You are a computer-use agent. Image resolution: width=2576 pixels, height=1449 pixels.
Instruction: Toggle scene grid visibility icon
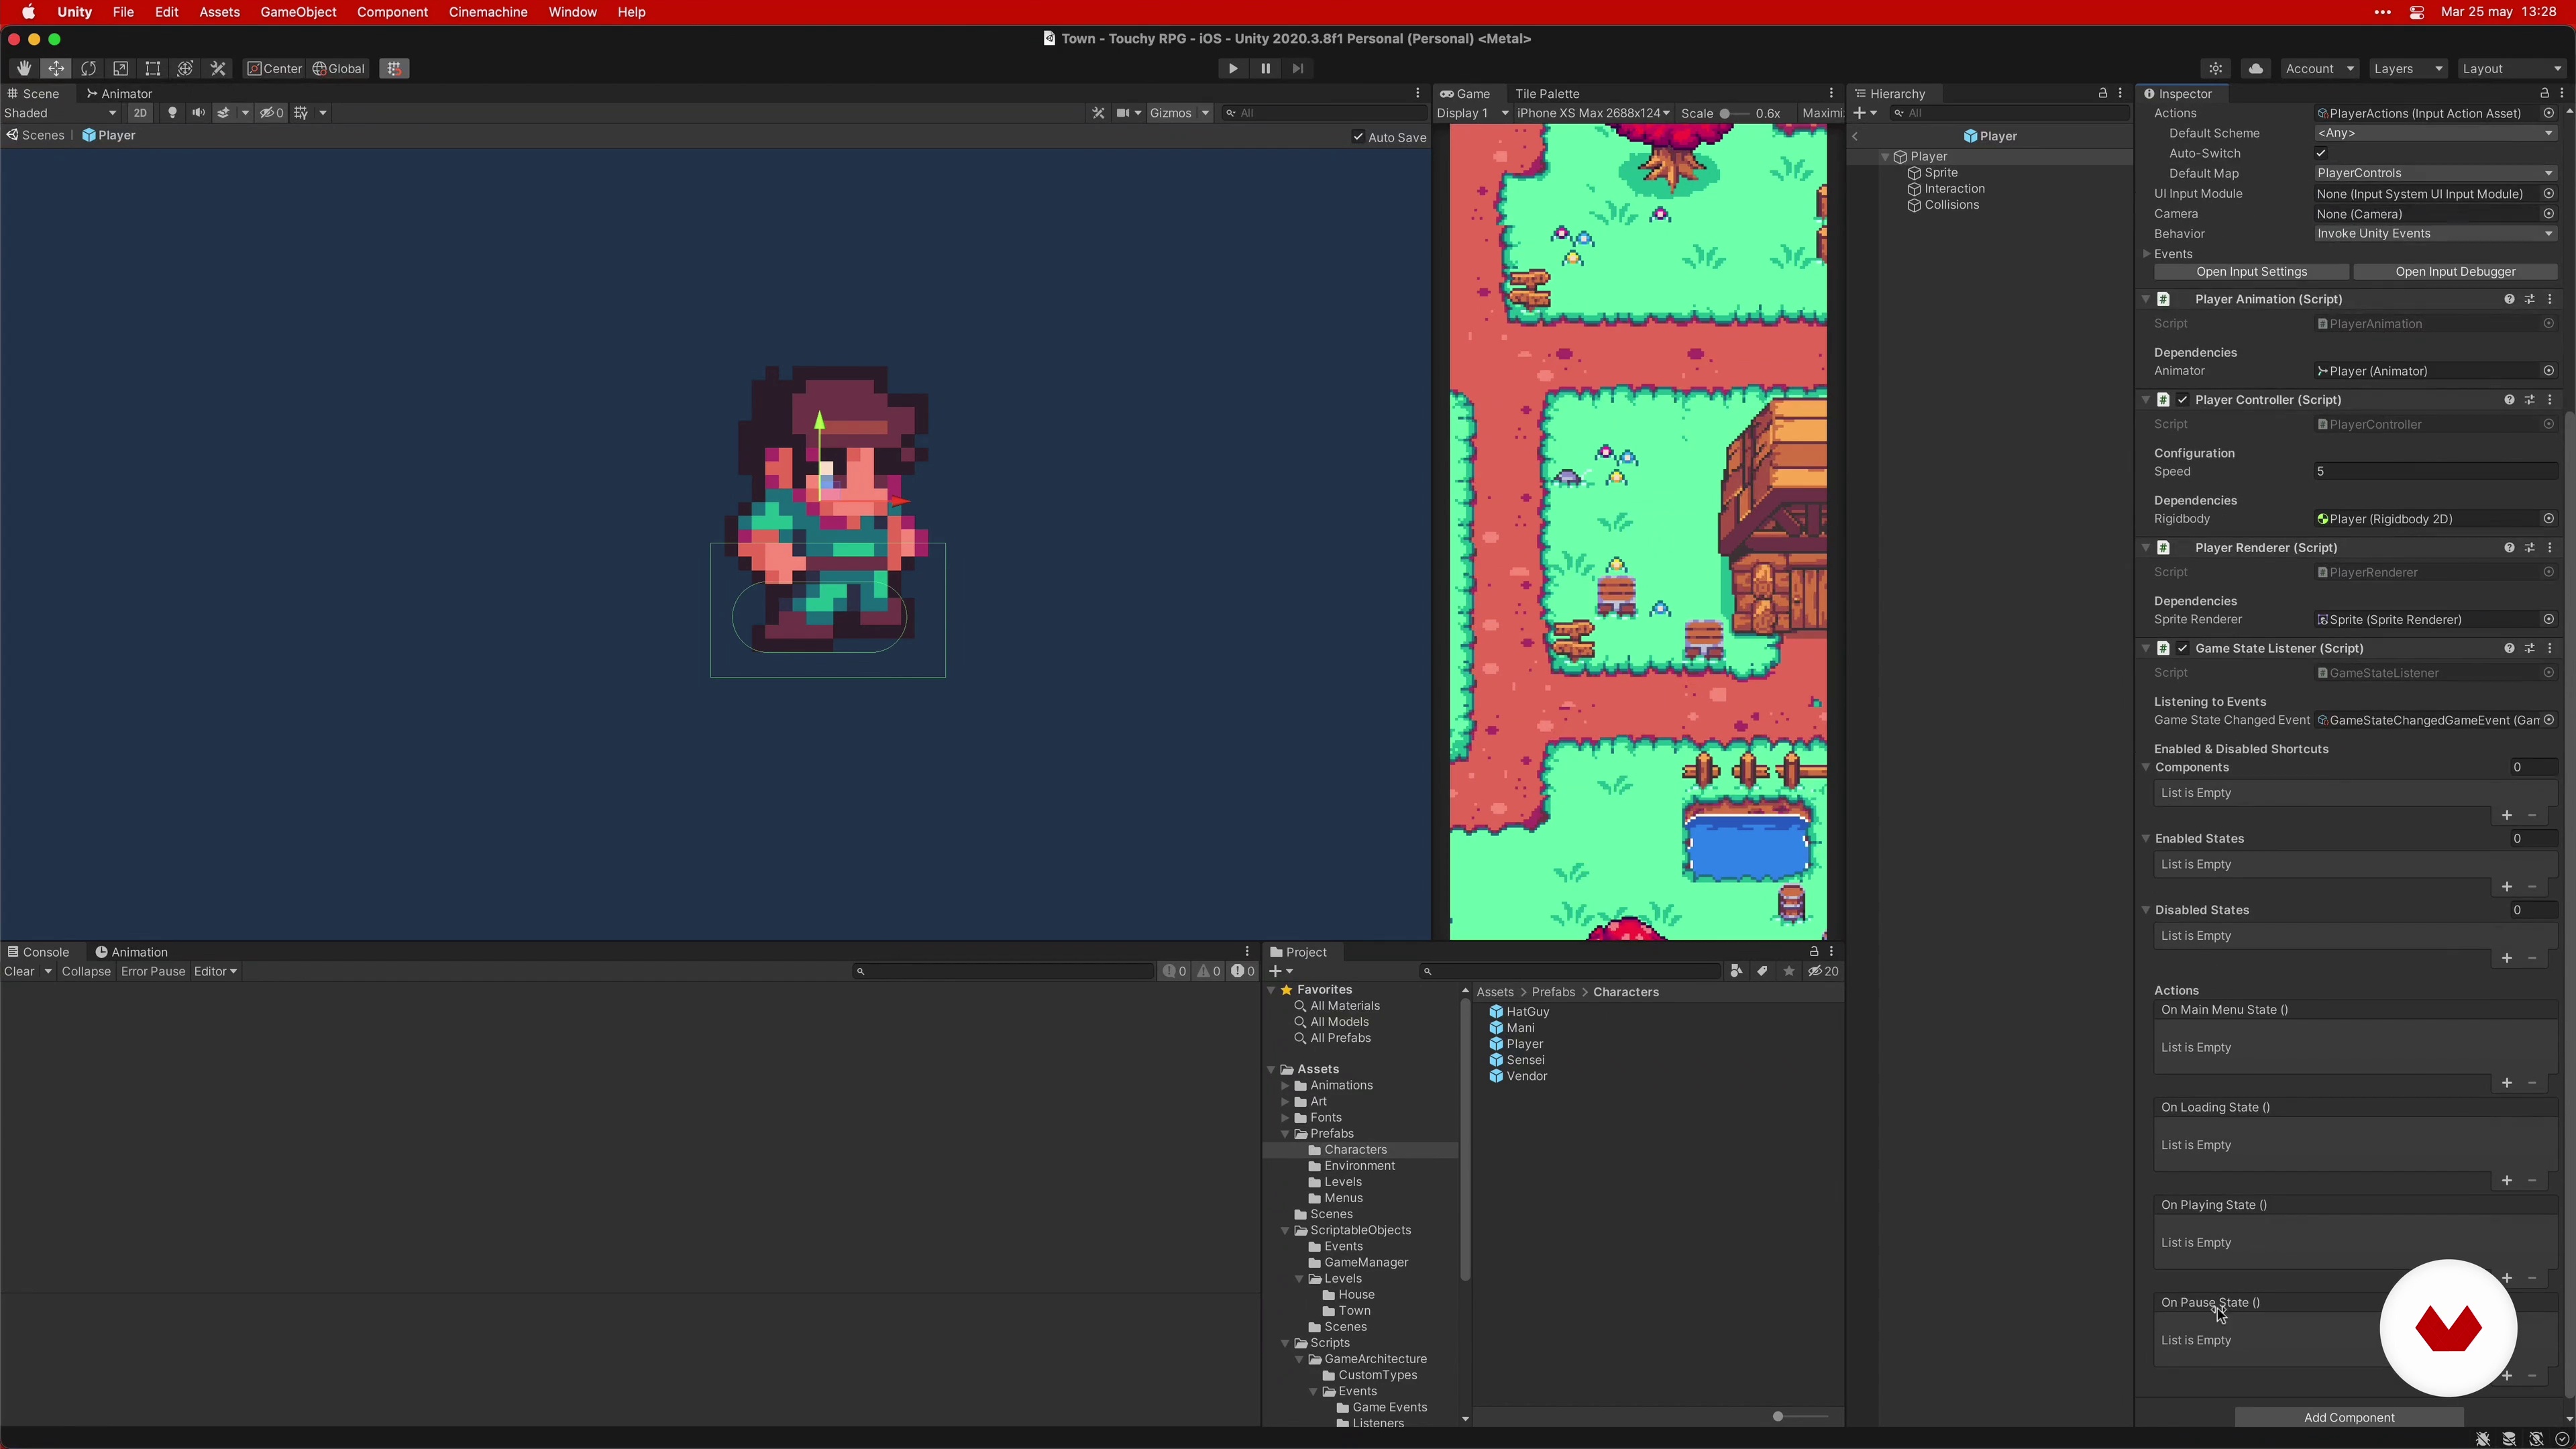point(301,113)
